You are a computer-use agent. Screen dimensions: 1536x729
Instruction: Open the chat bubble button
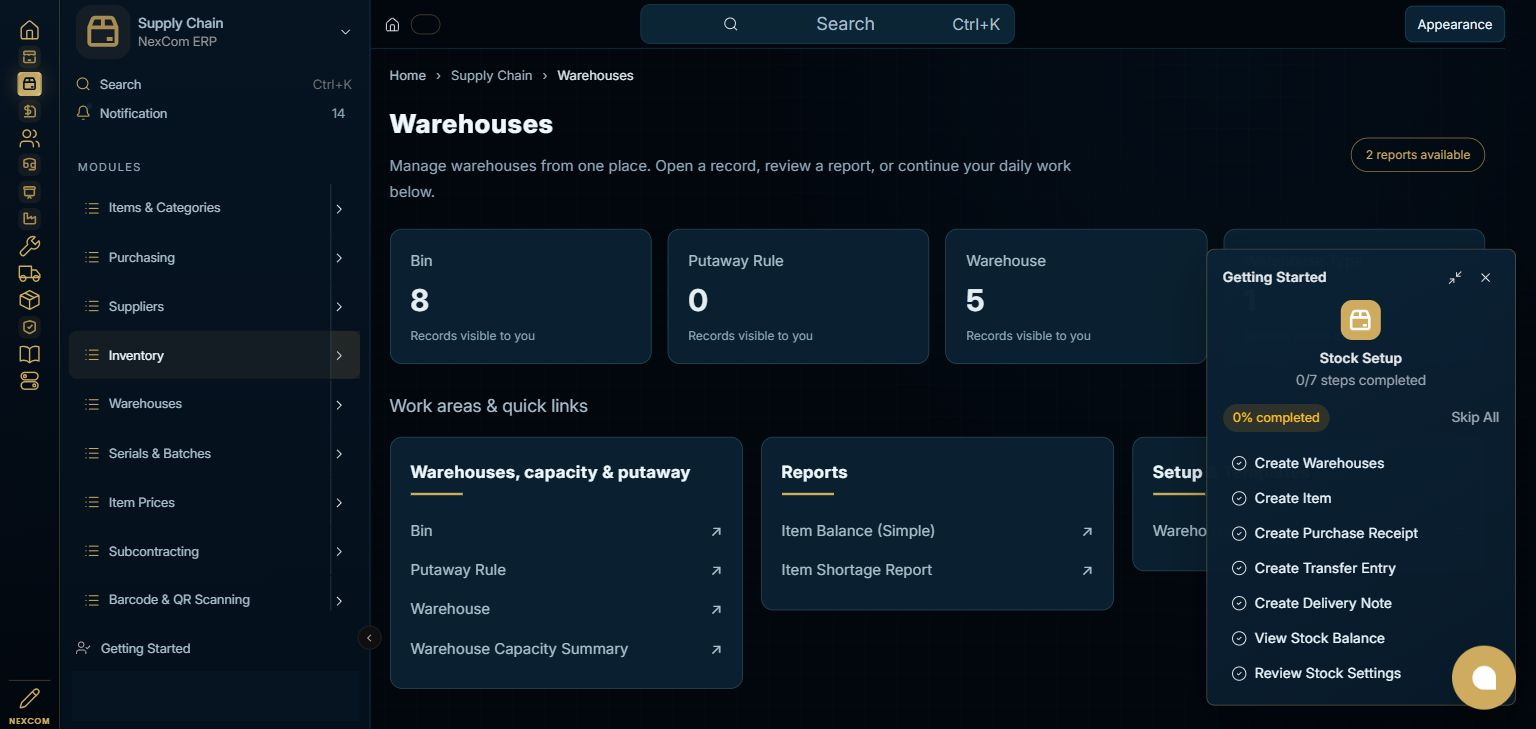[x=1484, y=678]
